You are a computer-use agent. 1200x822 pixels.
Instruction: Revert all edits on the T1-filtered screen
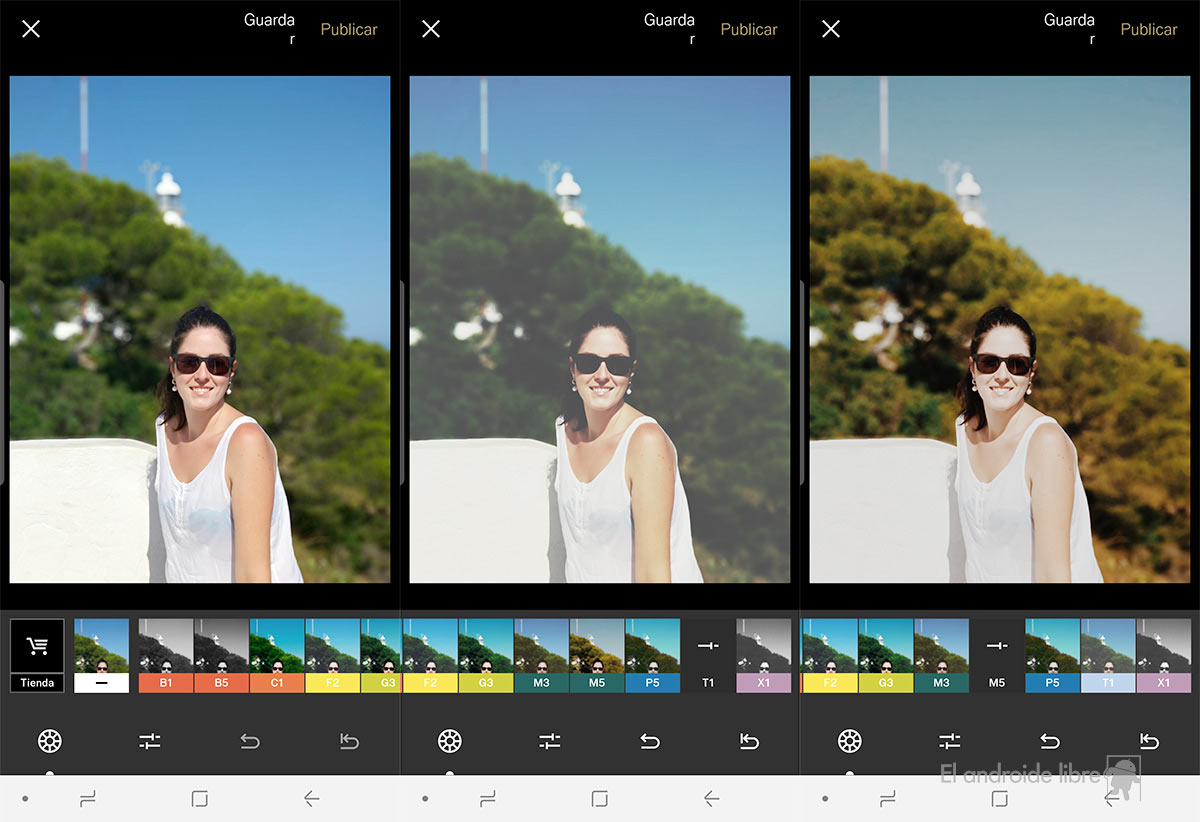coord(749,741)
